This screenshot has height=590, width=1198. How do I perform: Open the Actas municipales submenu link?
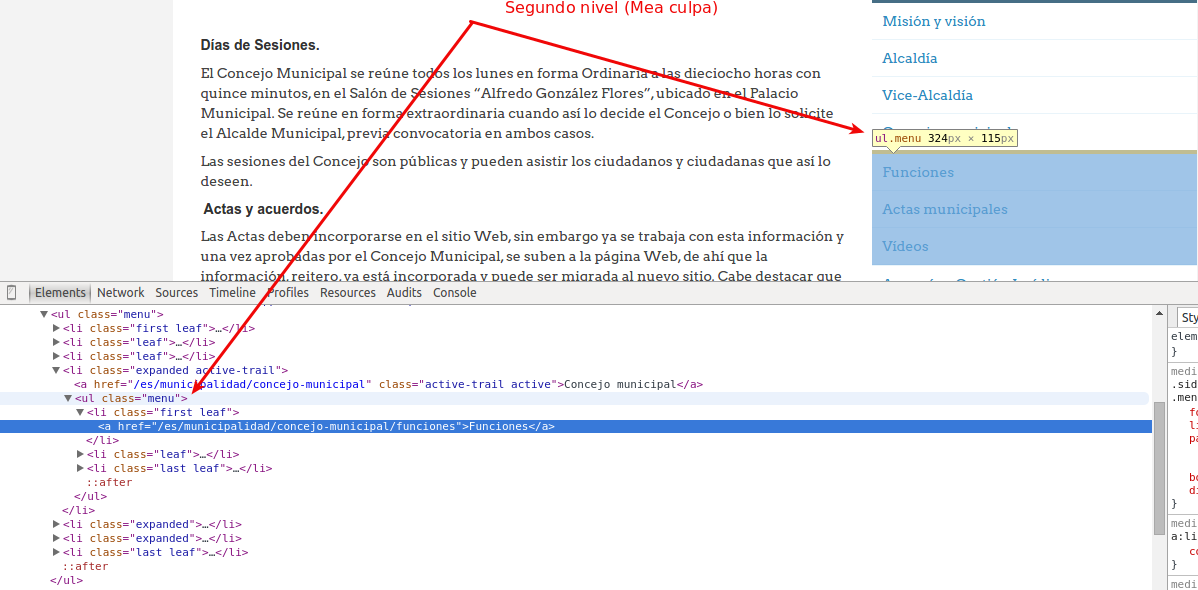click(944, 209)
